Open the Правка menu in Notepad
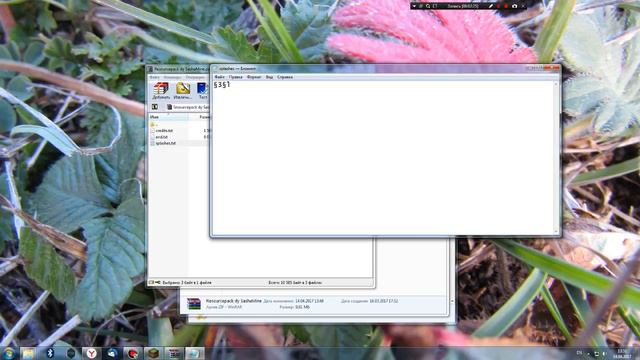This screenshot has width=640, height=360. coord(236,77)
